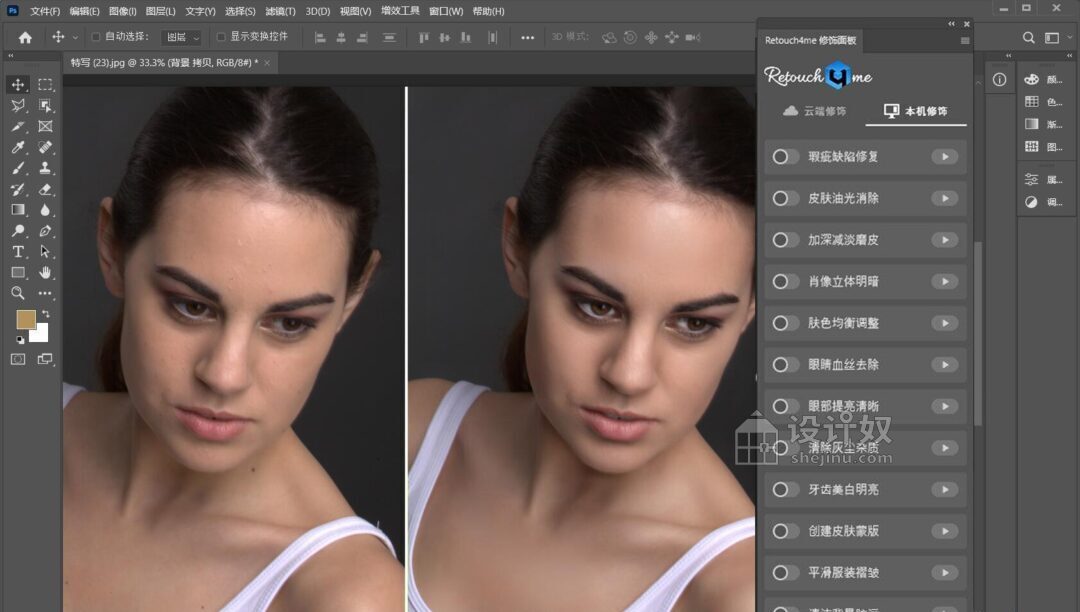This screenshot has height=612, width=1080.
Task: Select the Rectangular Marquee tool
Action: [45, 85]
